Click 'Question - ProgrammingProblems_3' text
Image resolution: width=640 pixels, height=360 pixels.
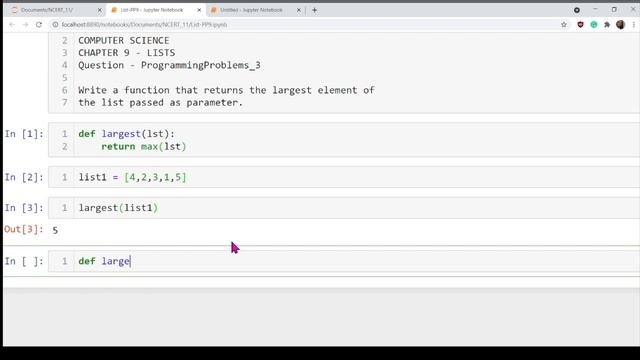pyautogui.click(x=169, y=65)
